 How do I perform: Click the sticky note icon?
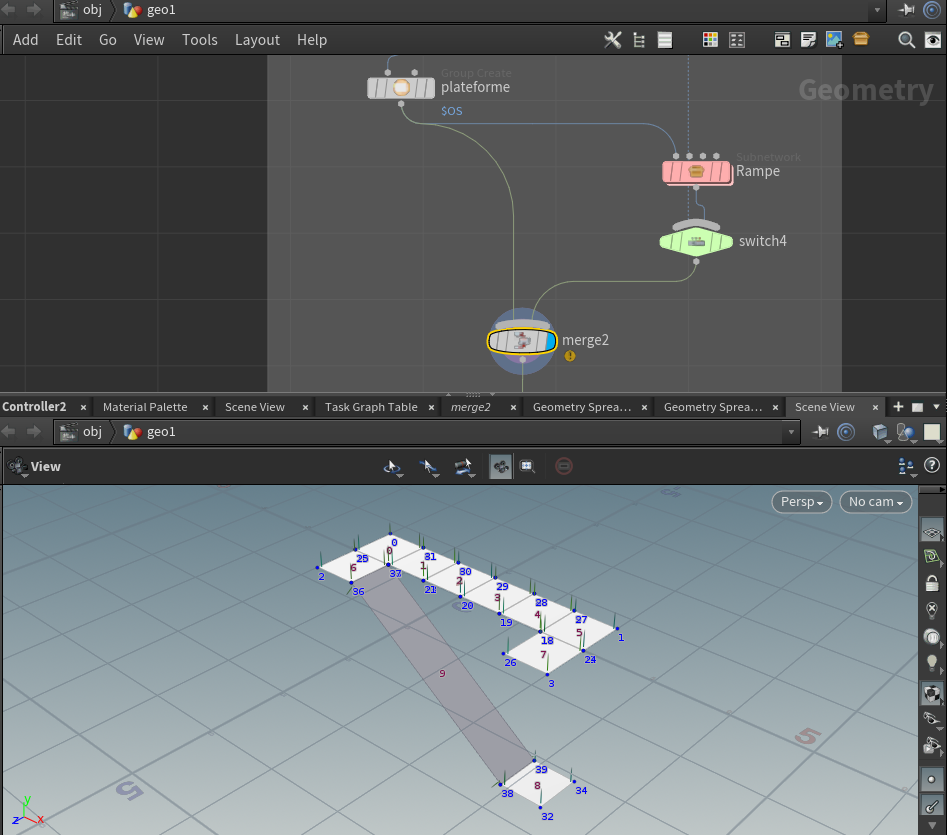coord(808,40)
